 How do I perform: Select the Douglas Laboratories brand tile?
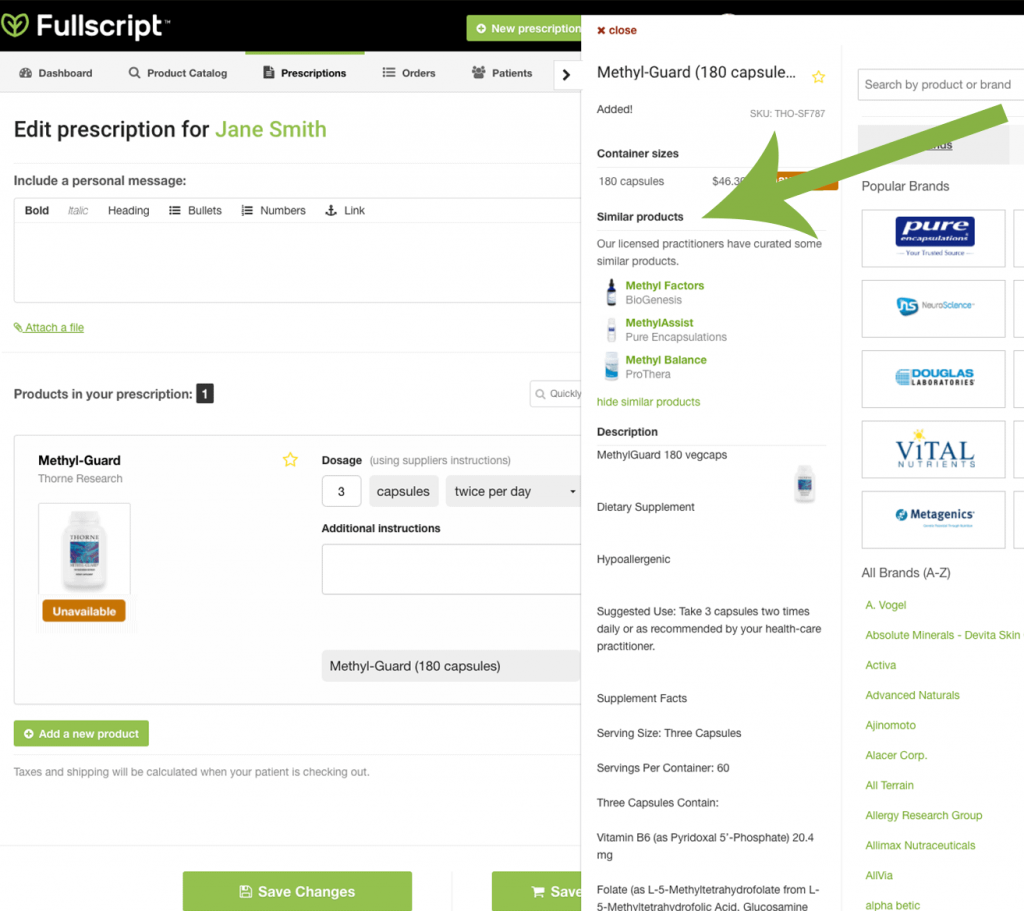click(933, 379)
